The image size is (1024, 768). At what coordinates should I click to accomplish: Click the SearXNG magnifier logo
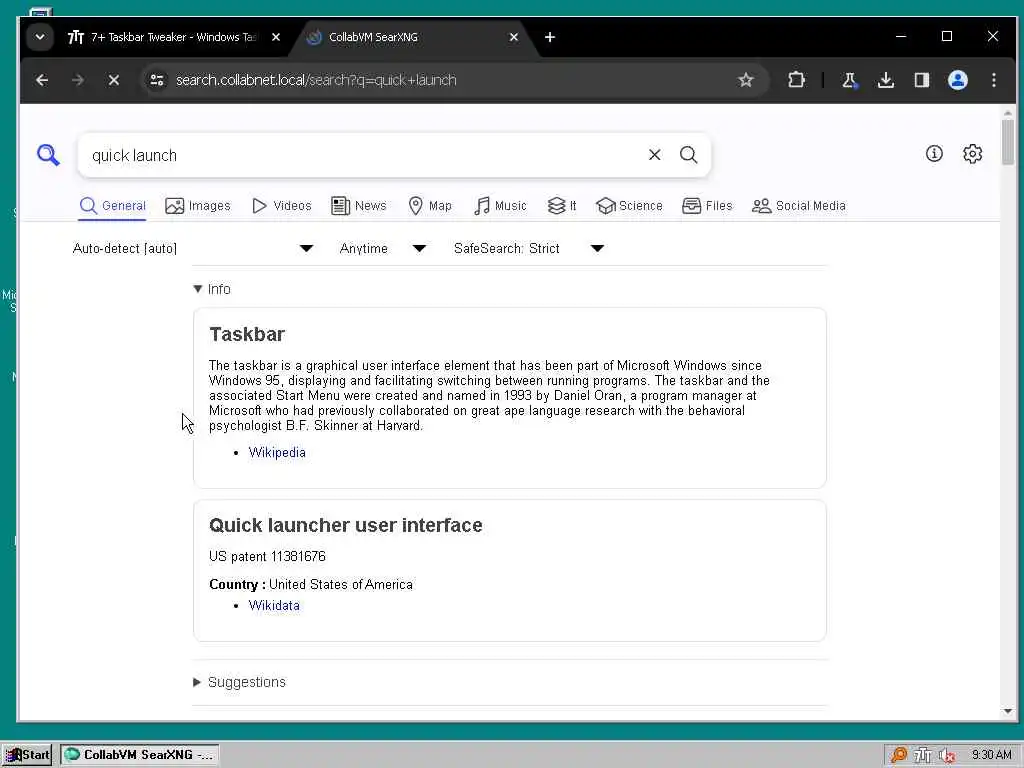coord(48,155)
